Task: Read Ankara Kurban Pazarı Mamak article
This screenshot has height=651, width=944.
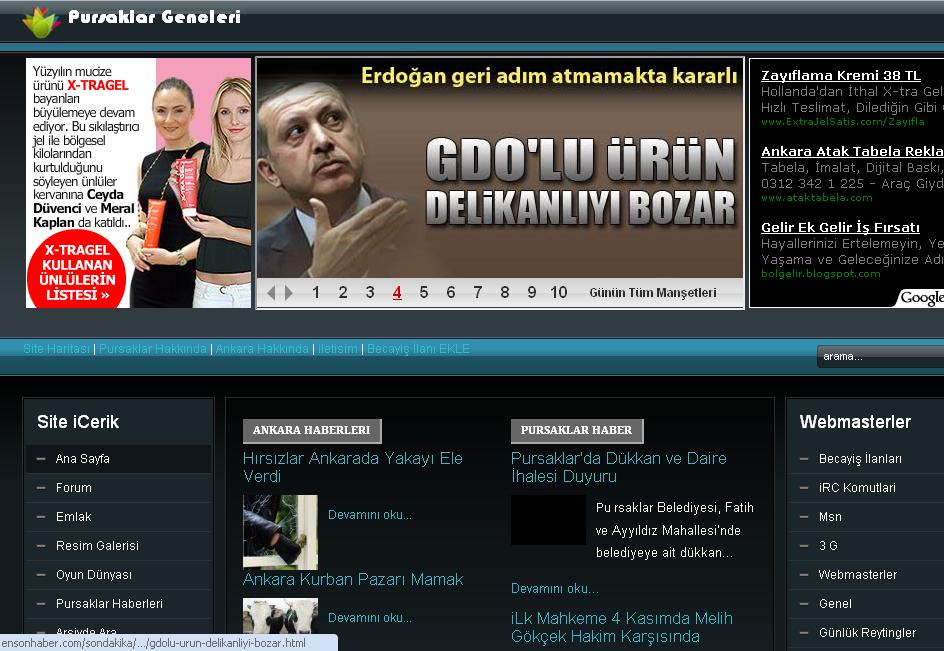Action: pyautogui.click(x=353, y=579)
